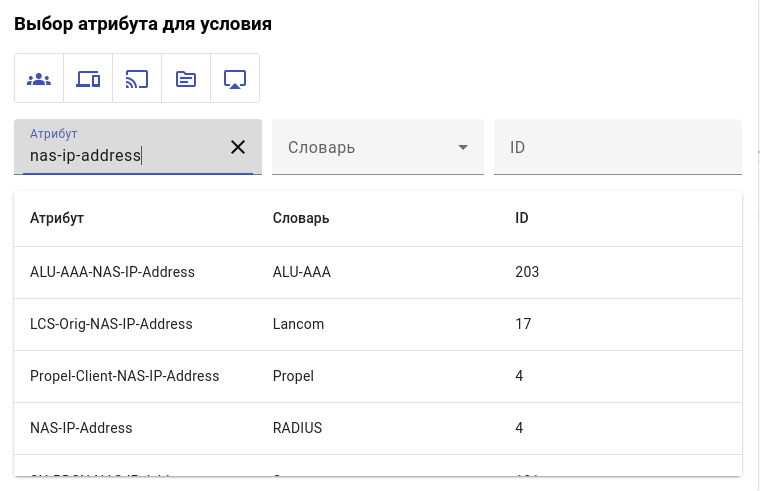This screenshot has height=491, width=760.
Task: Click the dropdown arrow in Словарь field
Action: [463, 148]
